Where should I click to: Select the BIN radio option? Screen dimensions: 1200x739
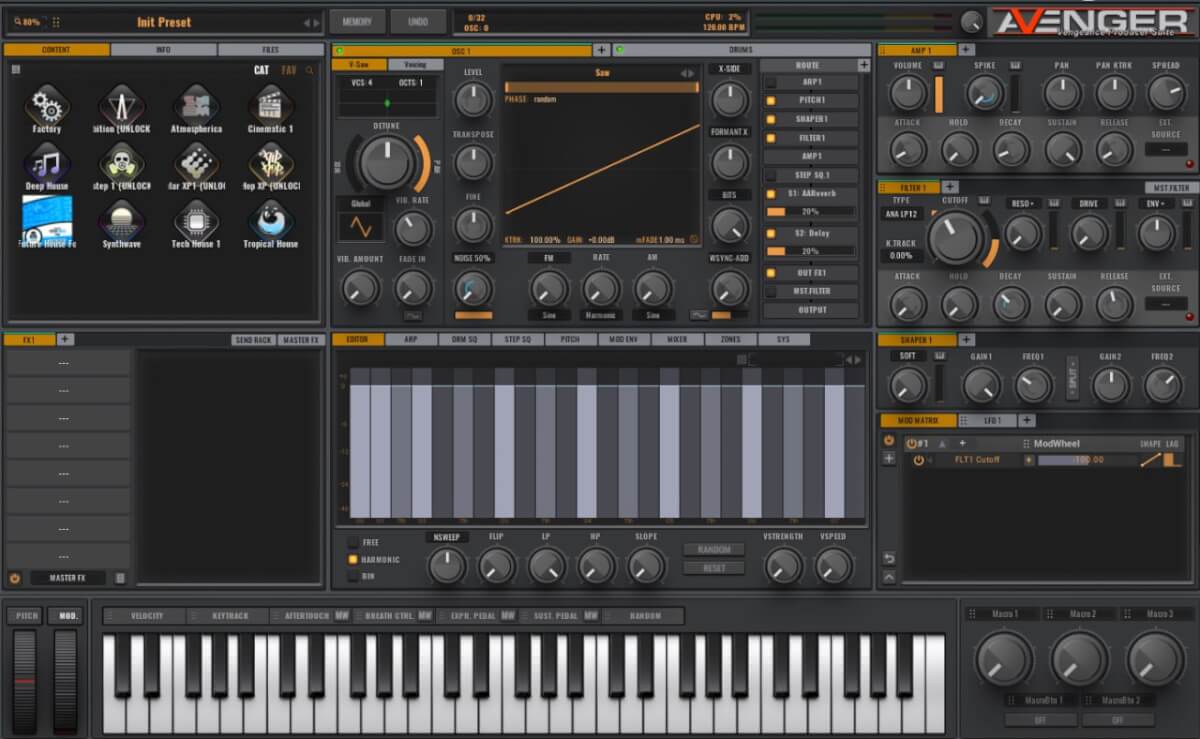point(353,576)
